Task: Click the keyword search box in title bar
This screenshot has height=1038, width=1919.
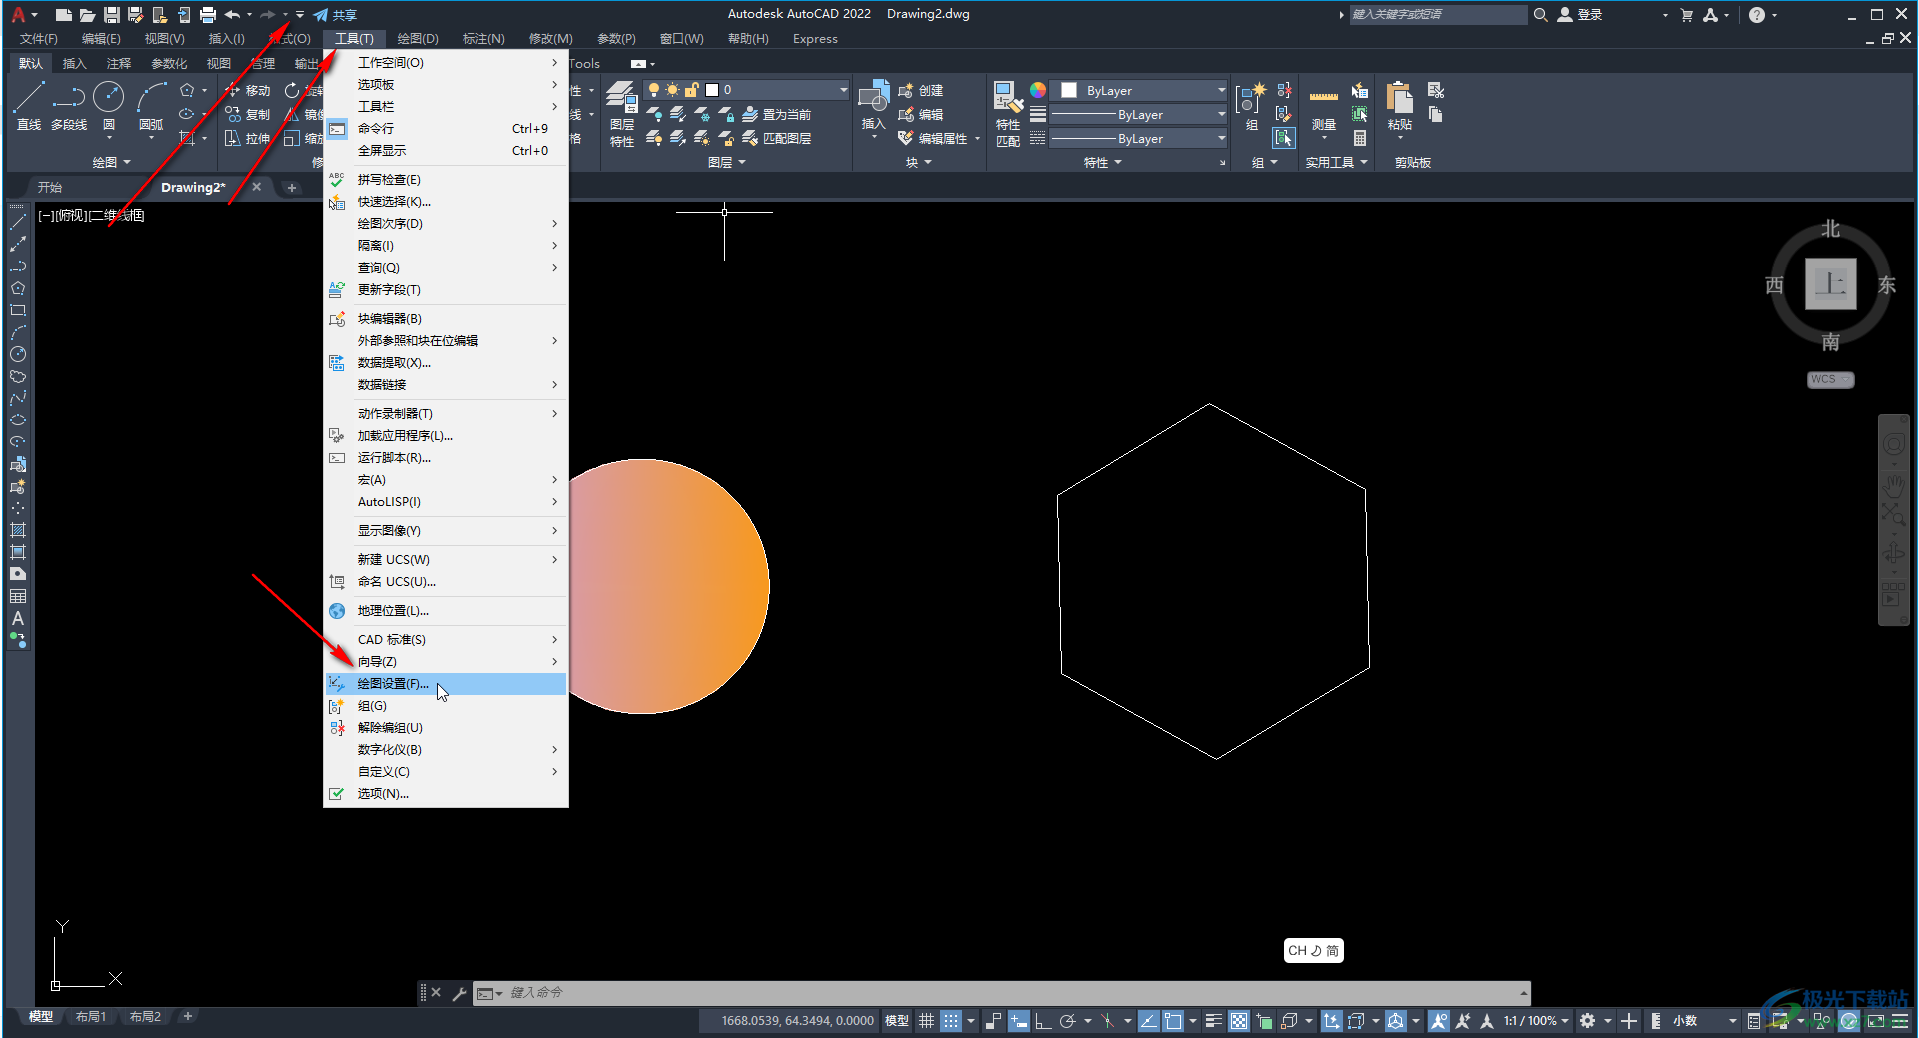Action: click(x=1438, y=14)
